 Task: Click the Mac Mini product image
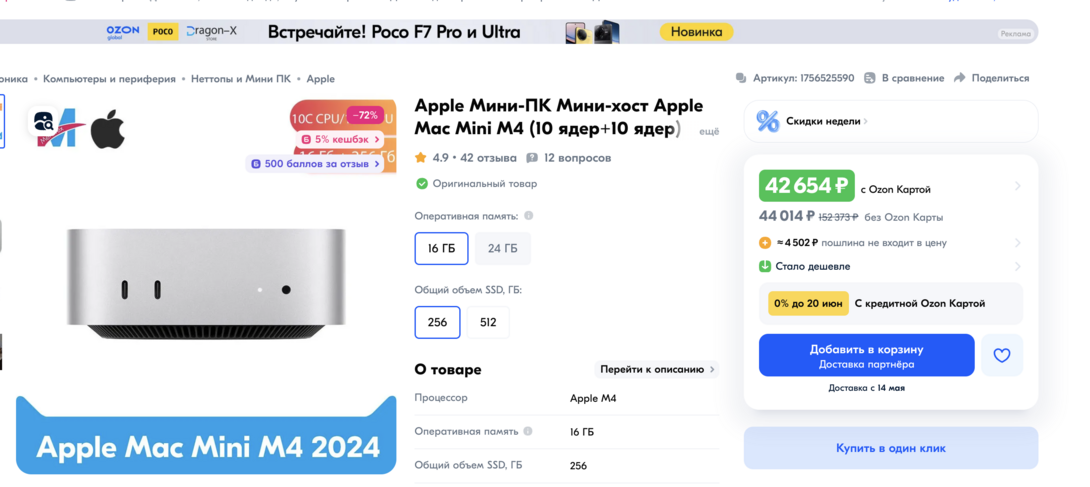click(x=206, y=283)
